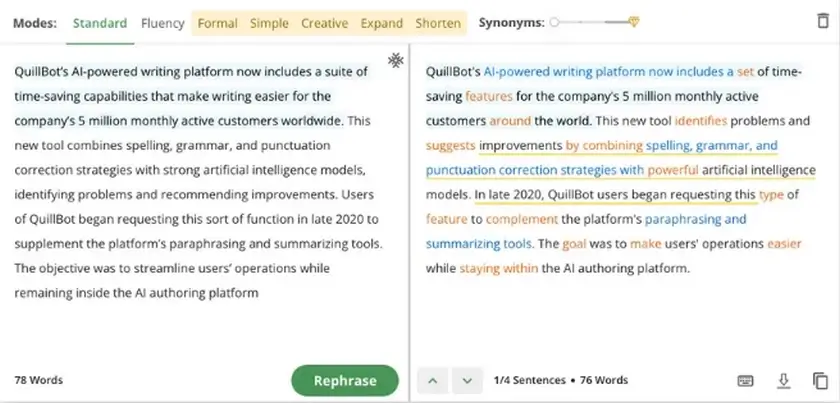The height and width of the screenshot is (403, 840).
Task: Open the keyboard shortcuts icon
Action: coord(745,380)
